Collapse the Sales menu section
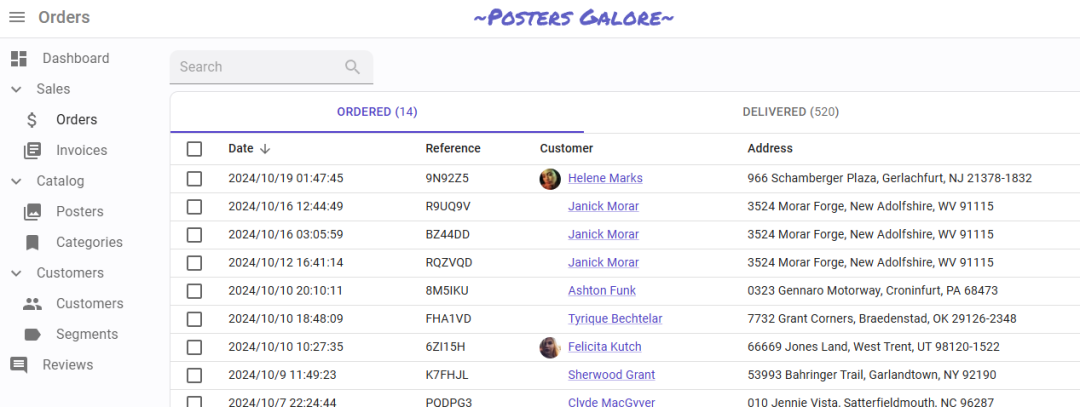Viewport: 1080px width, 407px height. [16, 89]
